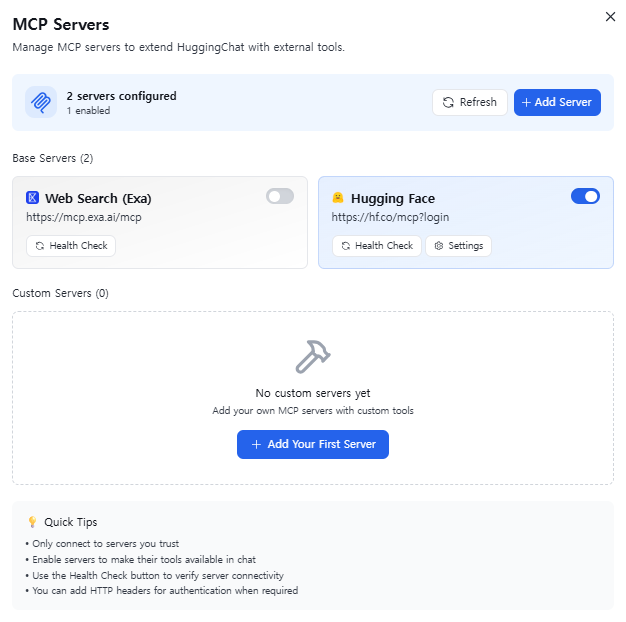
Task: Click 'Only connect to servers you trust' tip
Action: pos(105,544)
